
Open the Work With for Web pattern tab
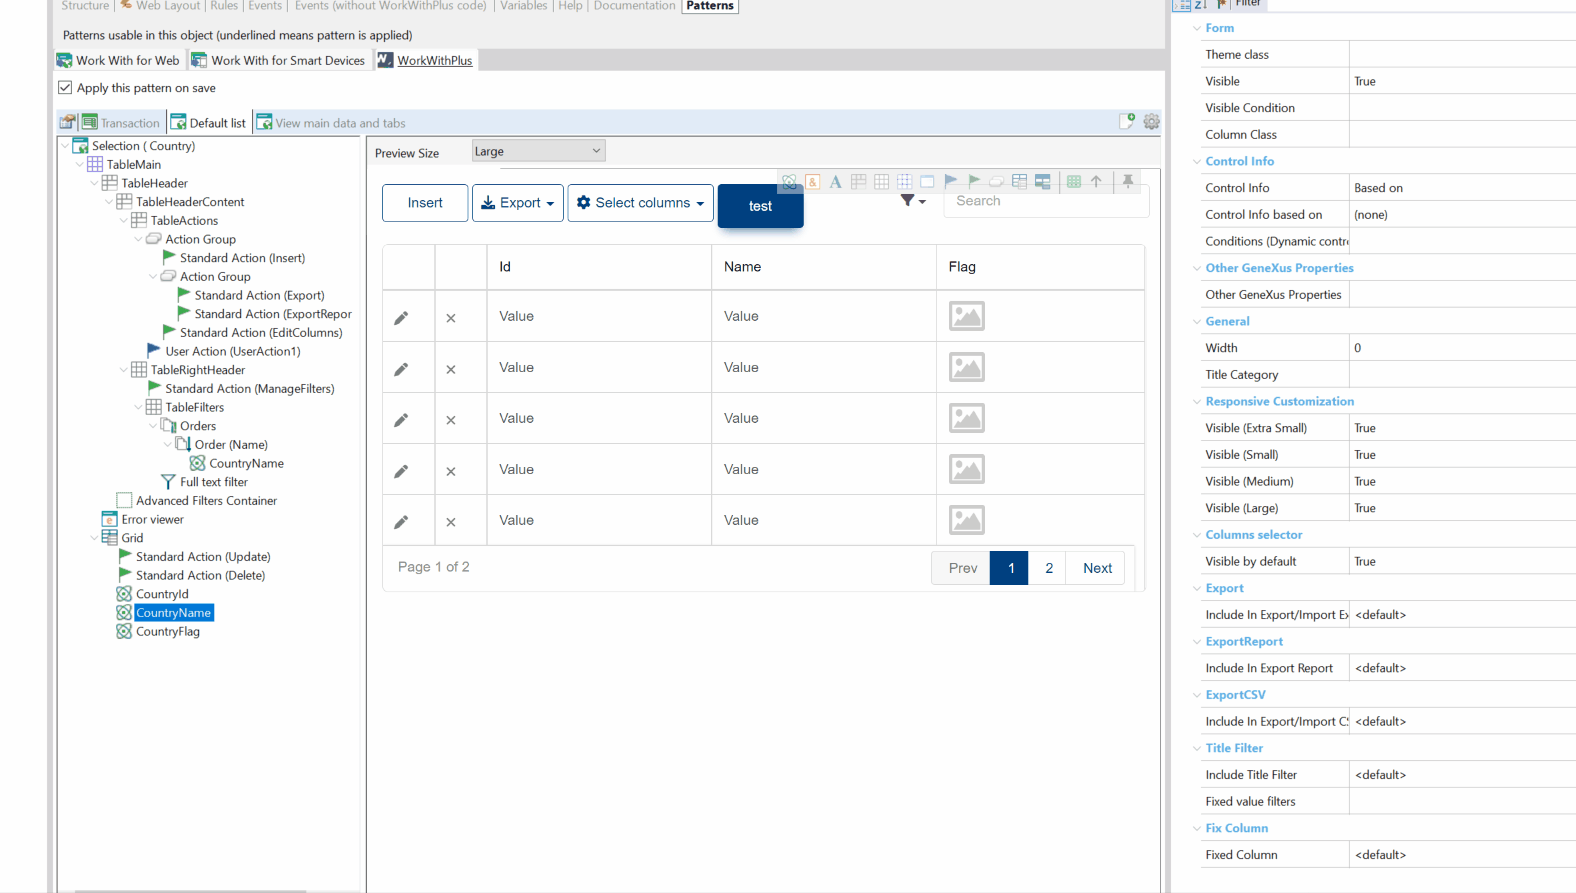(119, 60)
